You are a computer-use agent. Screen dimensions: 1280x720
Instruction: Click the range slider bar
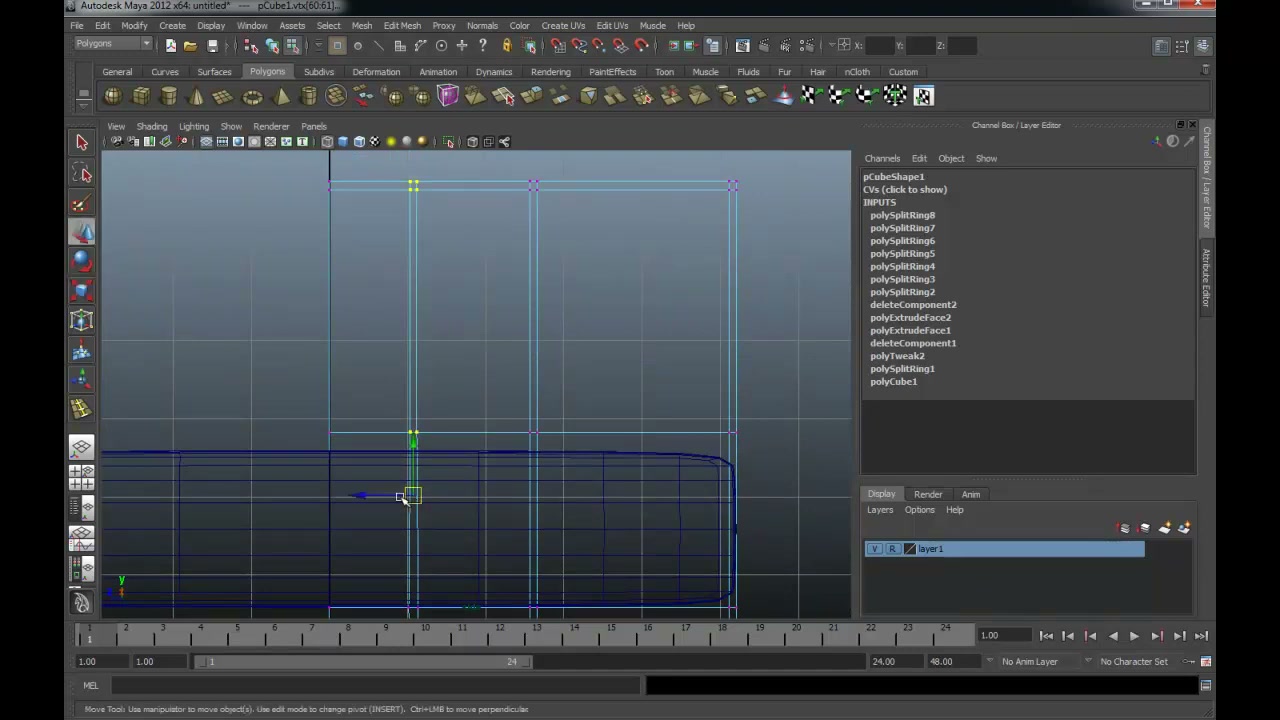(364, 662)
